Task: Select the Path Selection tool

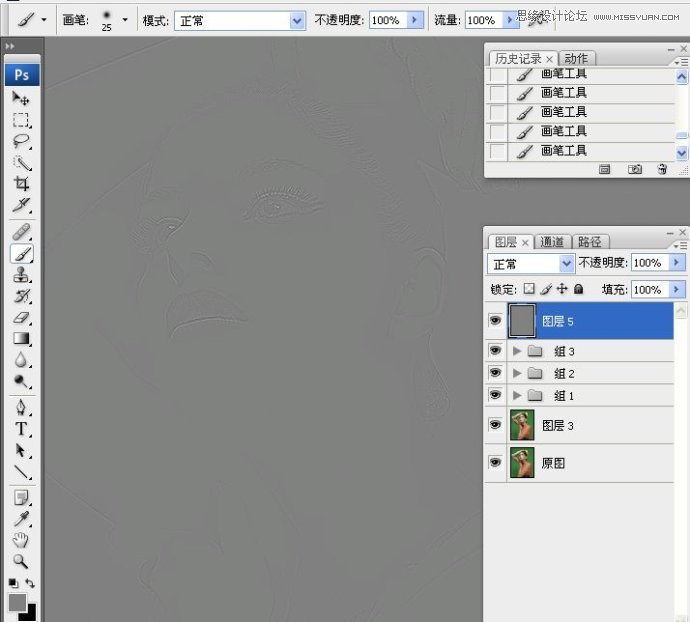Action: pos(21,450)
